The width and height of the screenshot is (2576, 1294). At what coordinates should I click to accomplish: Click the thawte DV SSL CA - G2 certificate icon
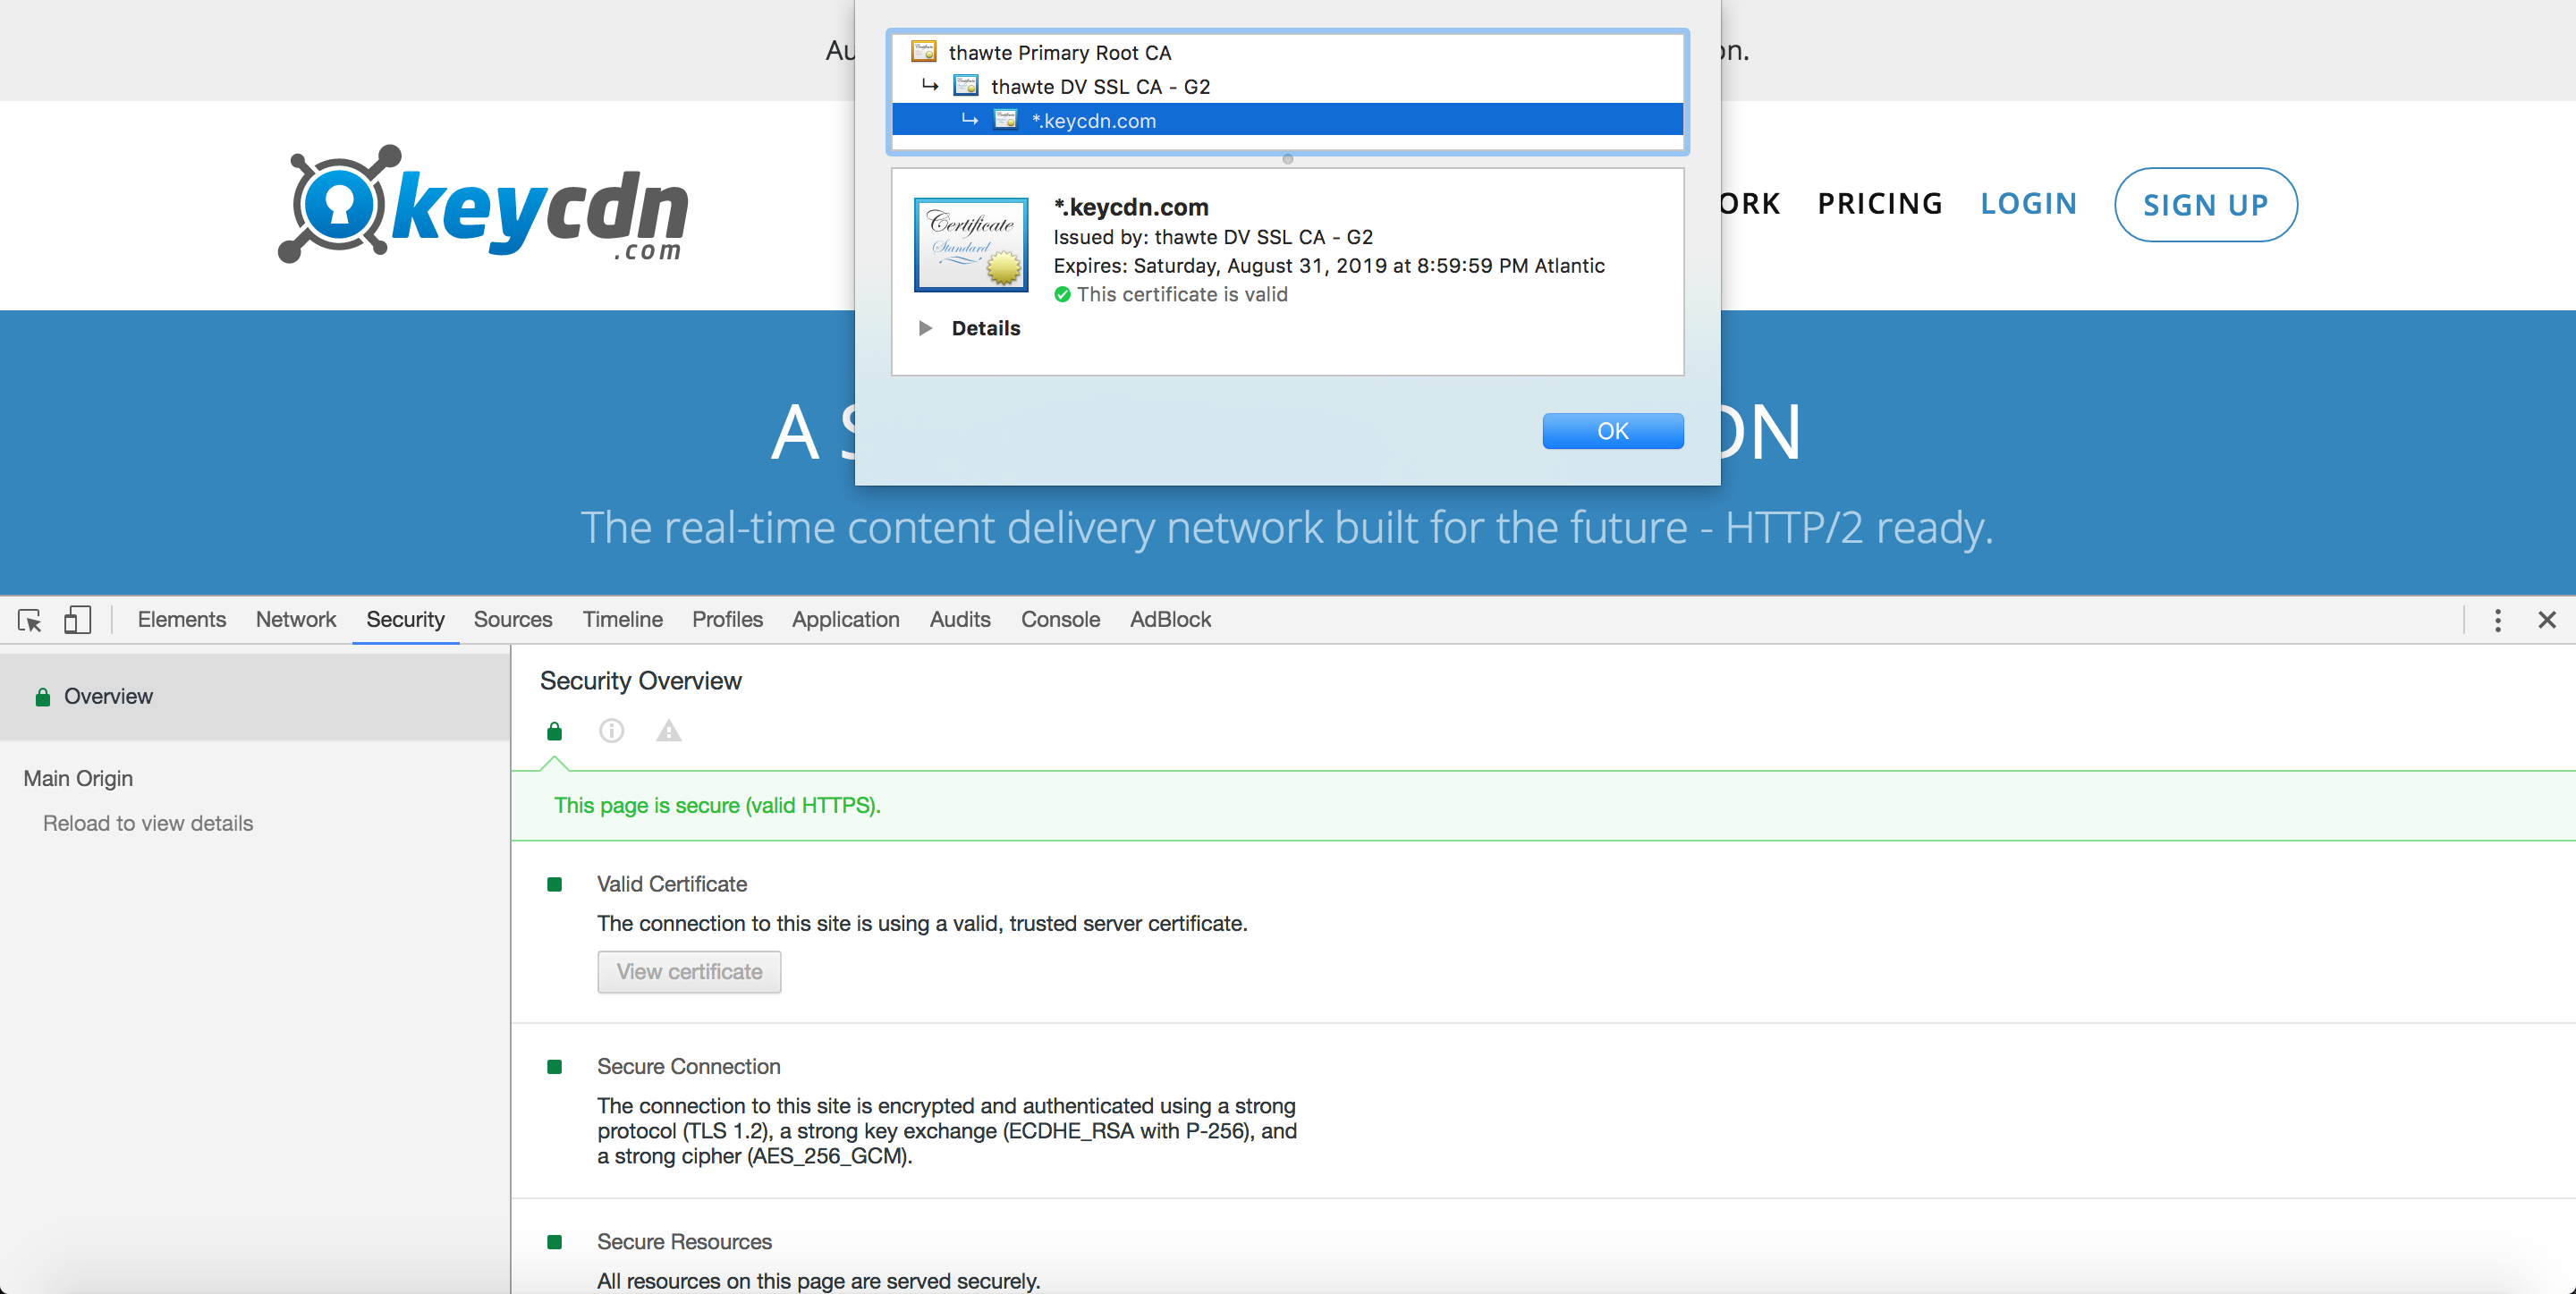tap(965, 85)
